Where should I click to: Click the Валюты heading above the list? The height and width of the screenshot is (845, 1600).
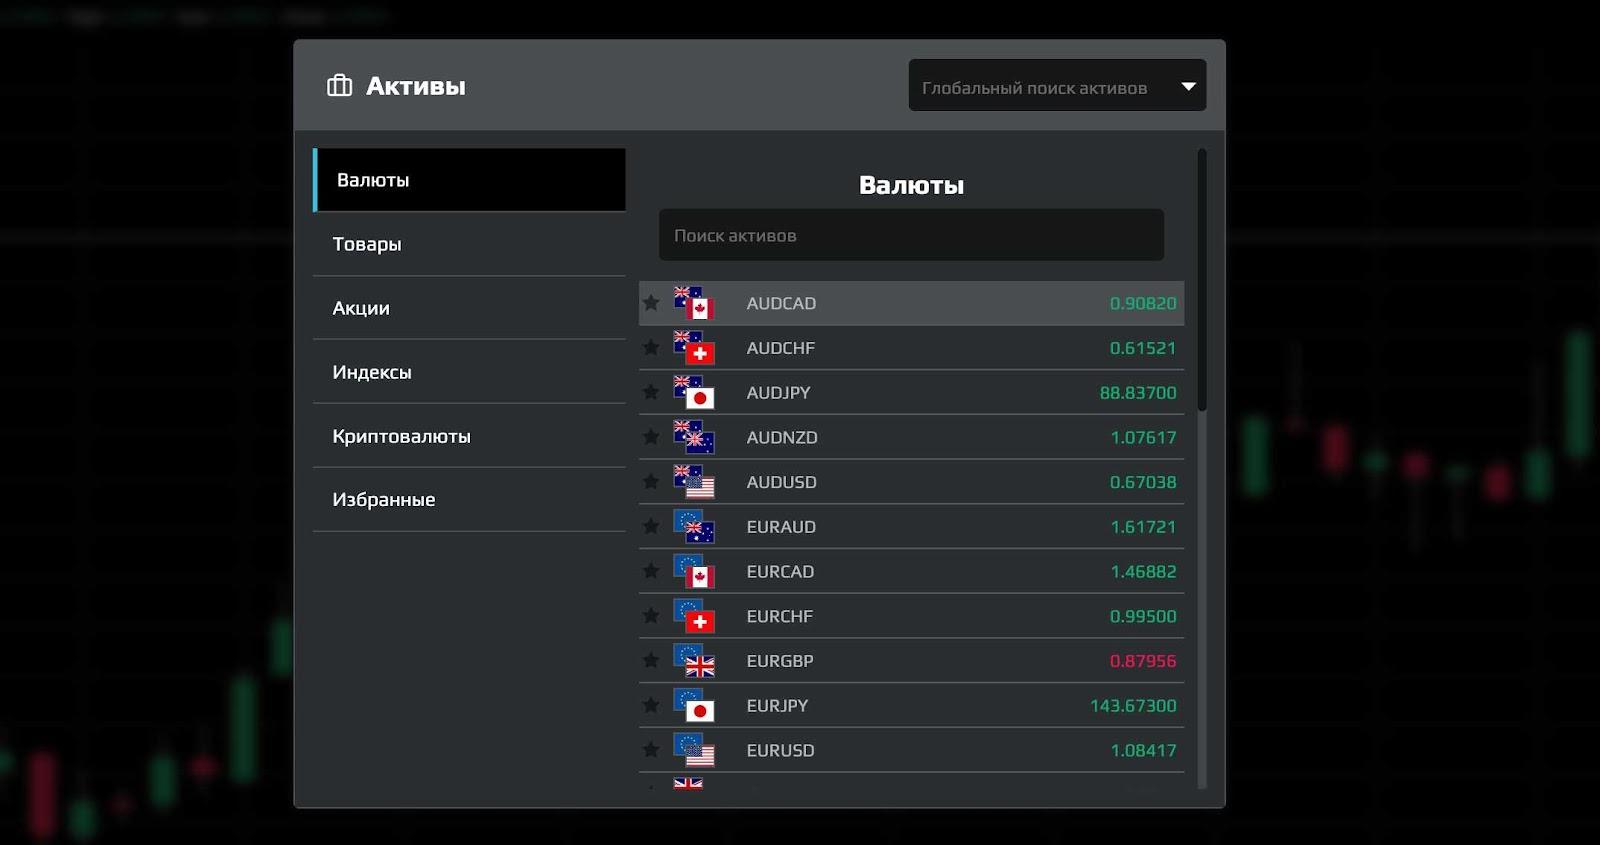click(x=911, y=185)
